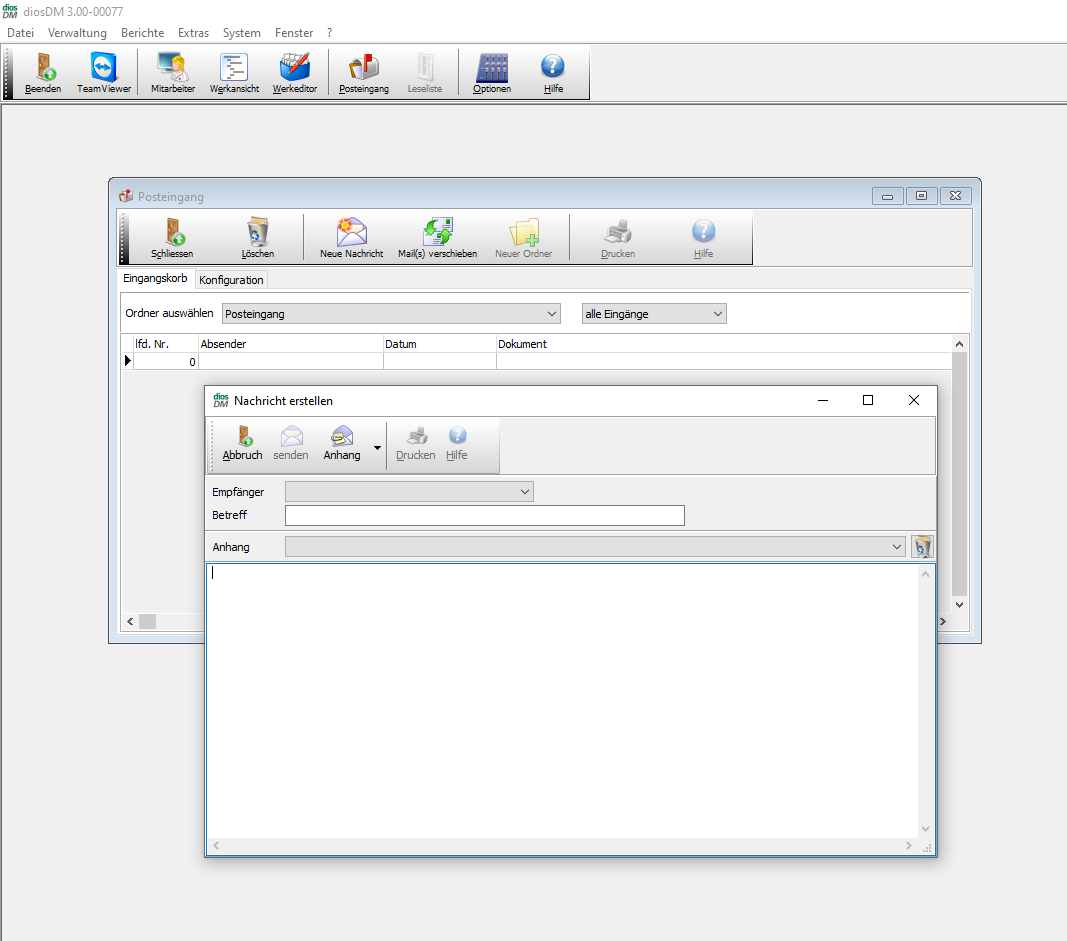The image size is (1067, 941).
Task: Launch TeamViewer from the main toolbar
Action: [103, 72]
